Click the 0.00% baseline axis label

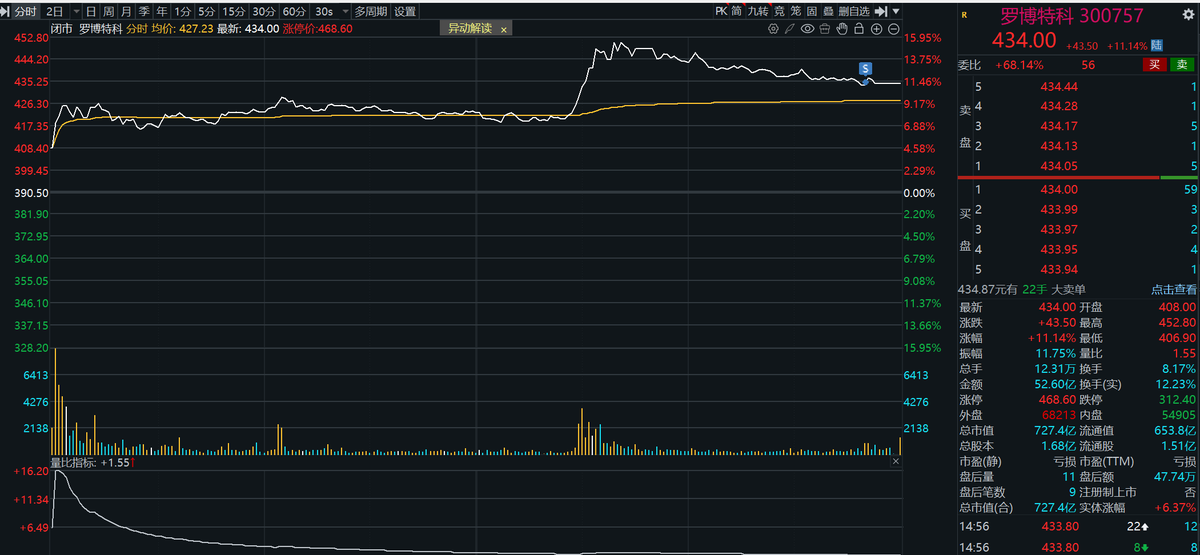920,192
